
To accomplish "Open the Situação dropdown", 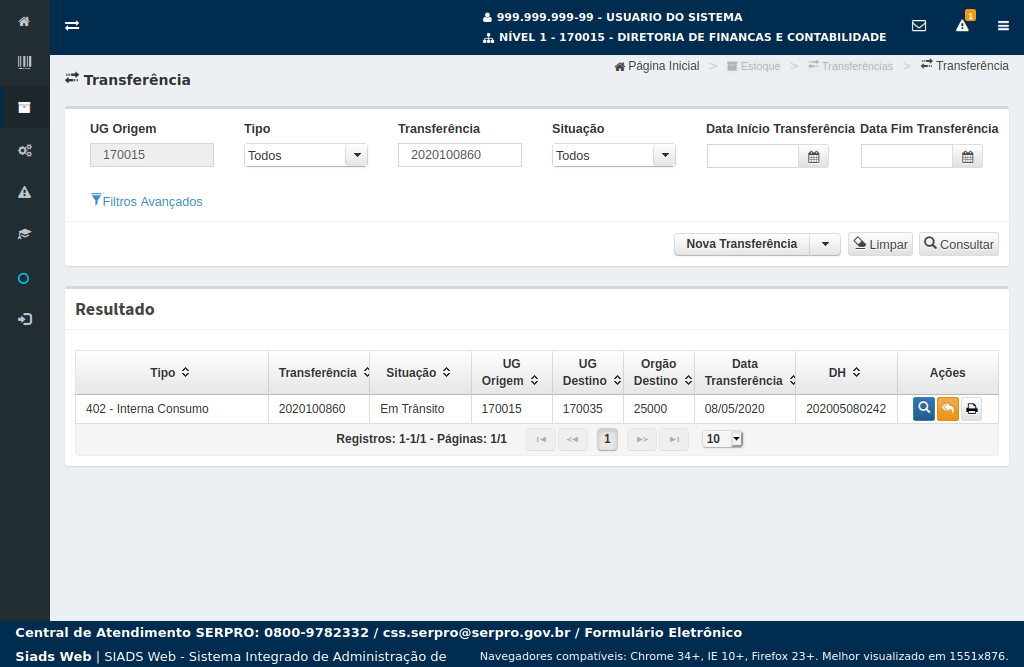I will (x=614, y=155).
